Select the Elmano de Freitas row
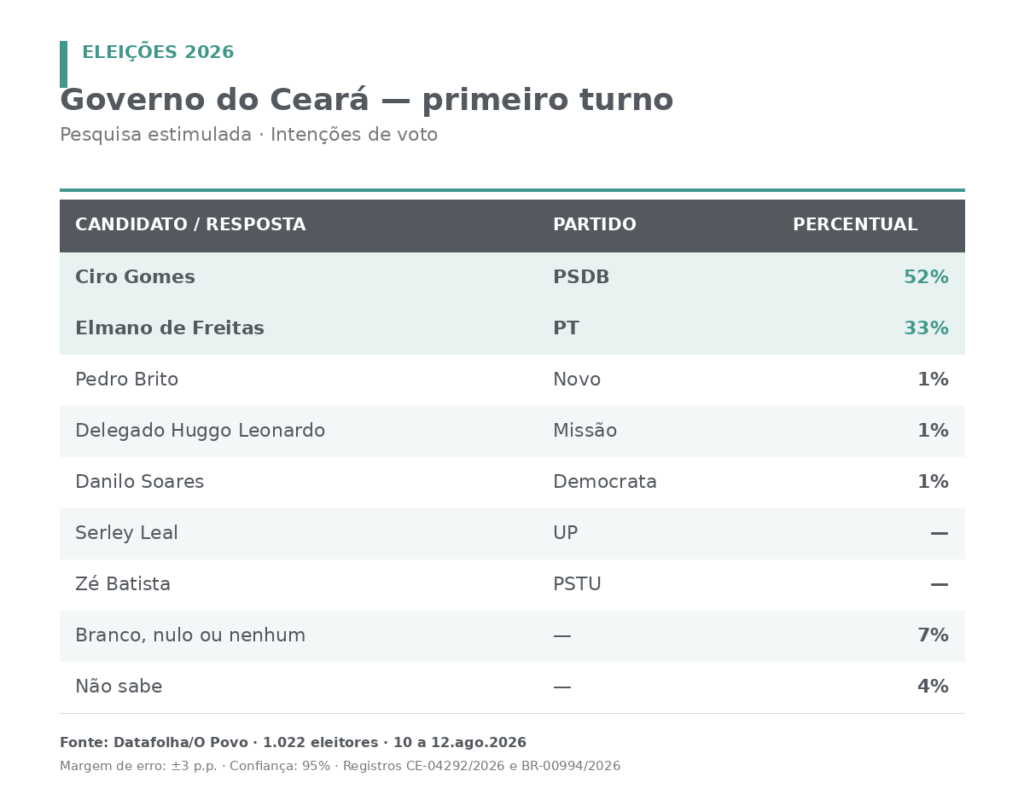 coord(512,328)
